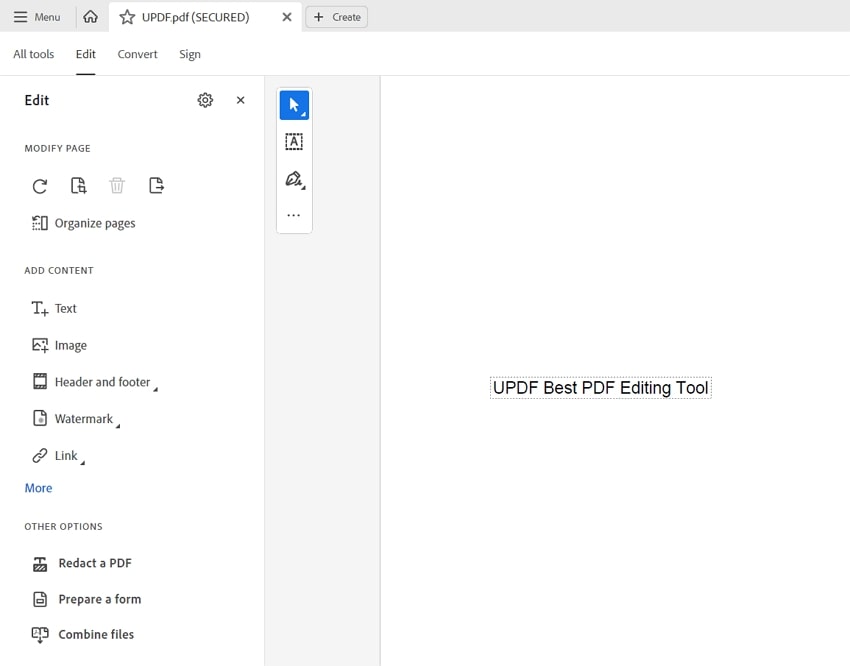Click the More link
The height and width of the screenshot is (666, 850).
click(x=38, y=488)
